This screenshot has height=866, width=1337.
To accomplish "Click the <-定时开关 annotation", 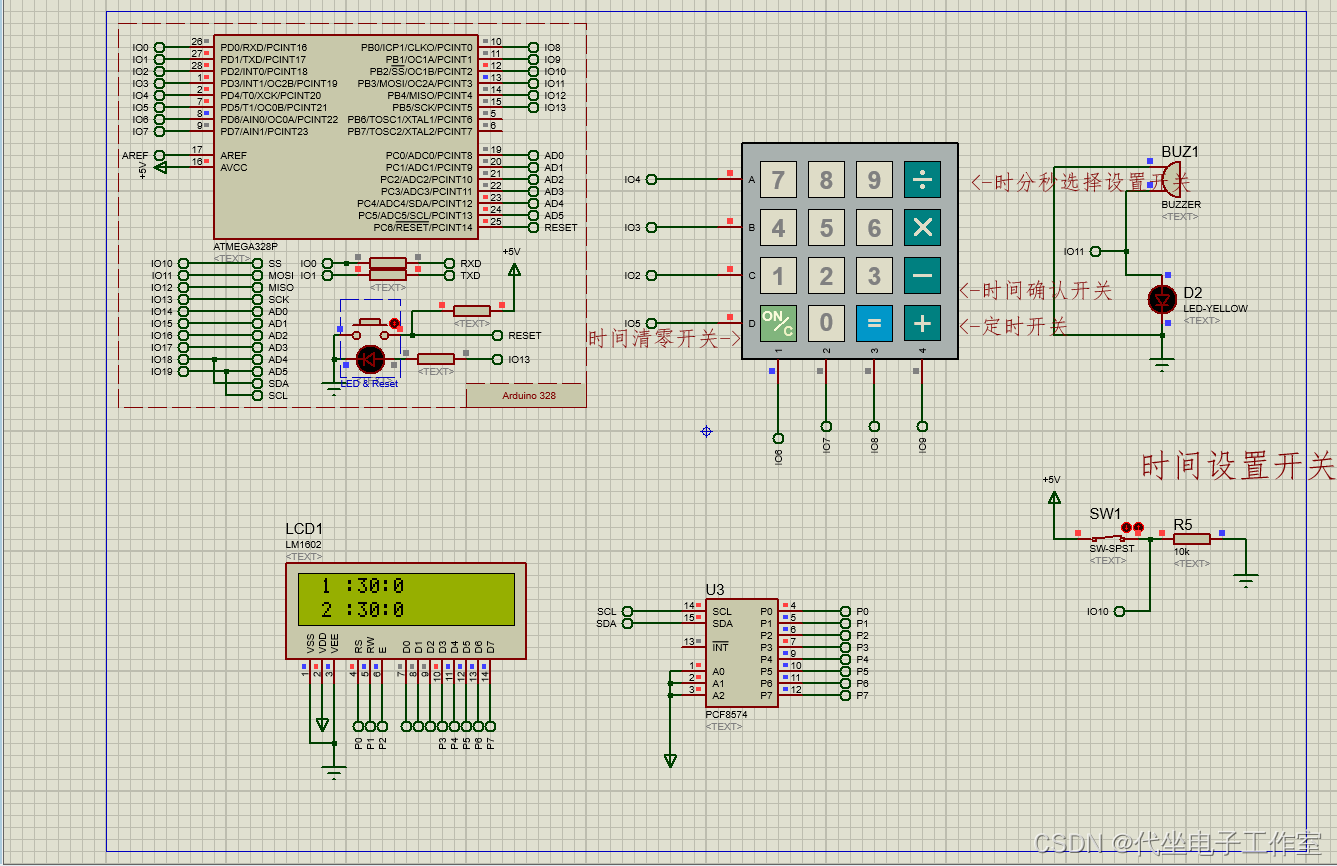I will coord(1013,326).
